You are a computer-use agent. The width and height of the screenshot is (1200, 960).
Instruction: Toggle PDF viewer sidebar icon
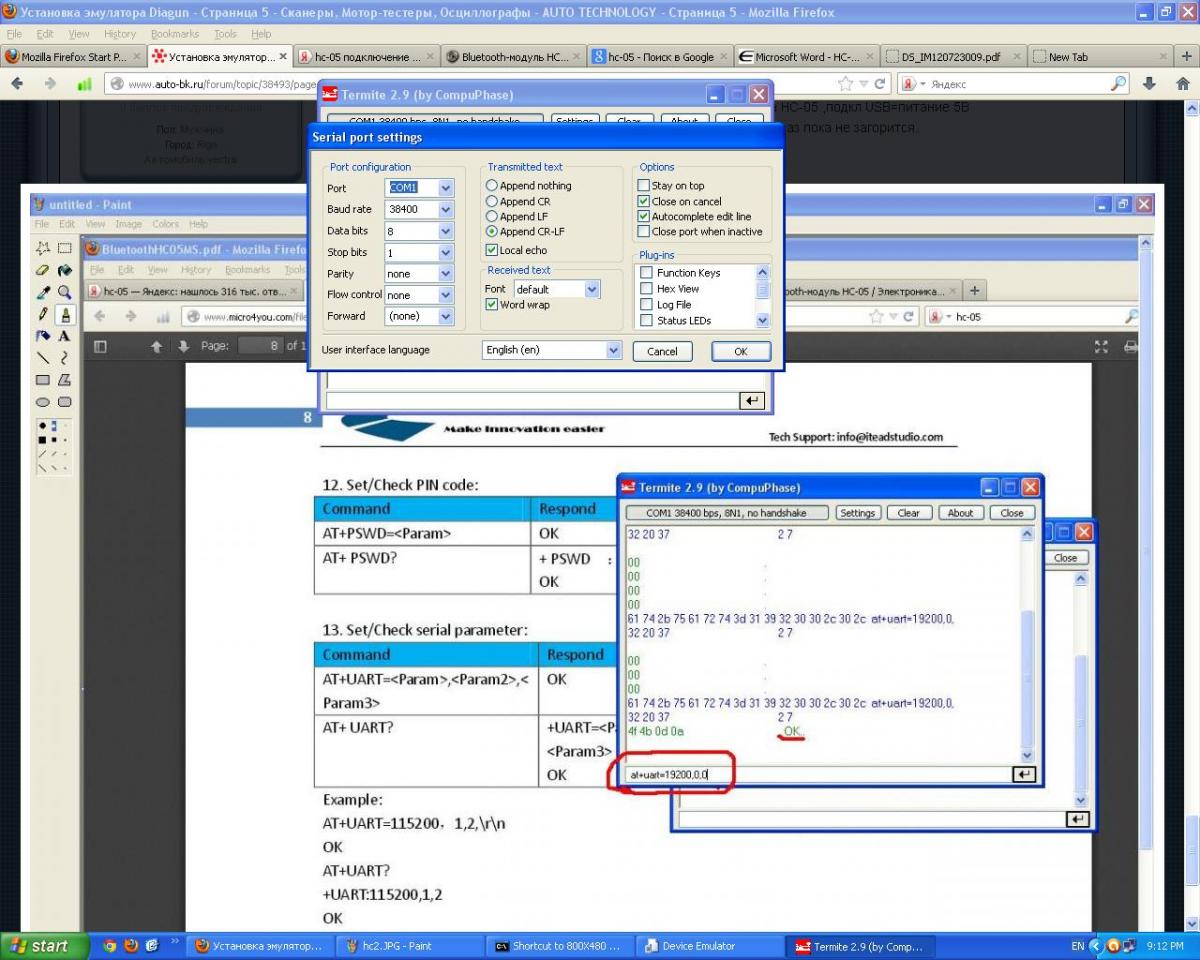tap(100, 346)
